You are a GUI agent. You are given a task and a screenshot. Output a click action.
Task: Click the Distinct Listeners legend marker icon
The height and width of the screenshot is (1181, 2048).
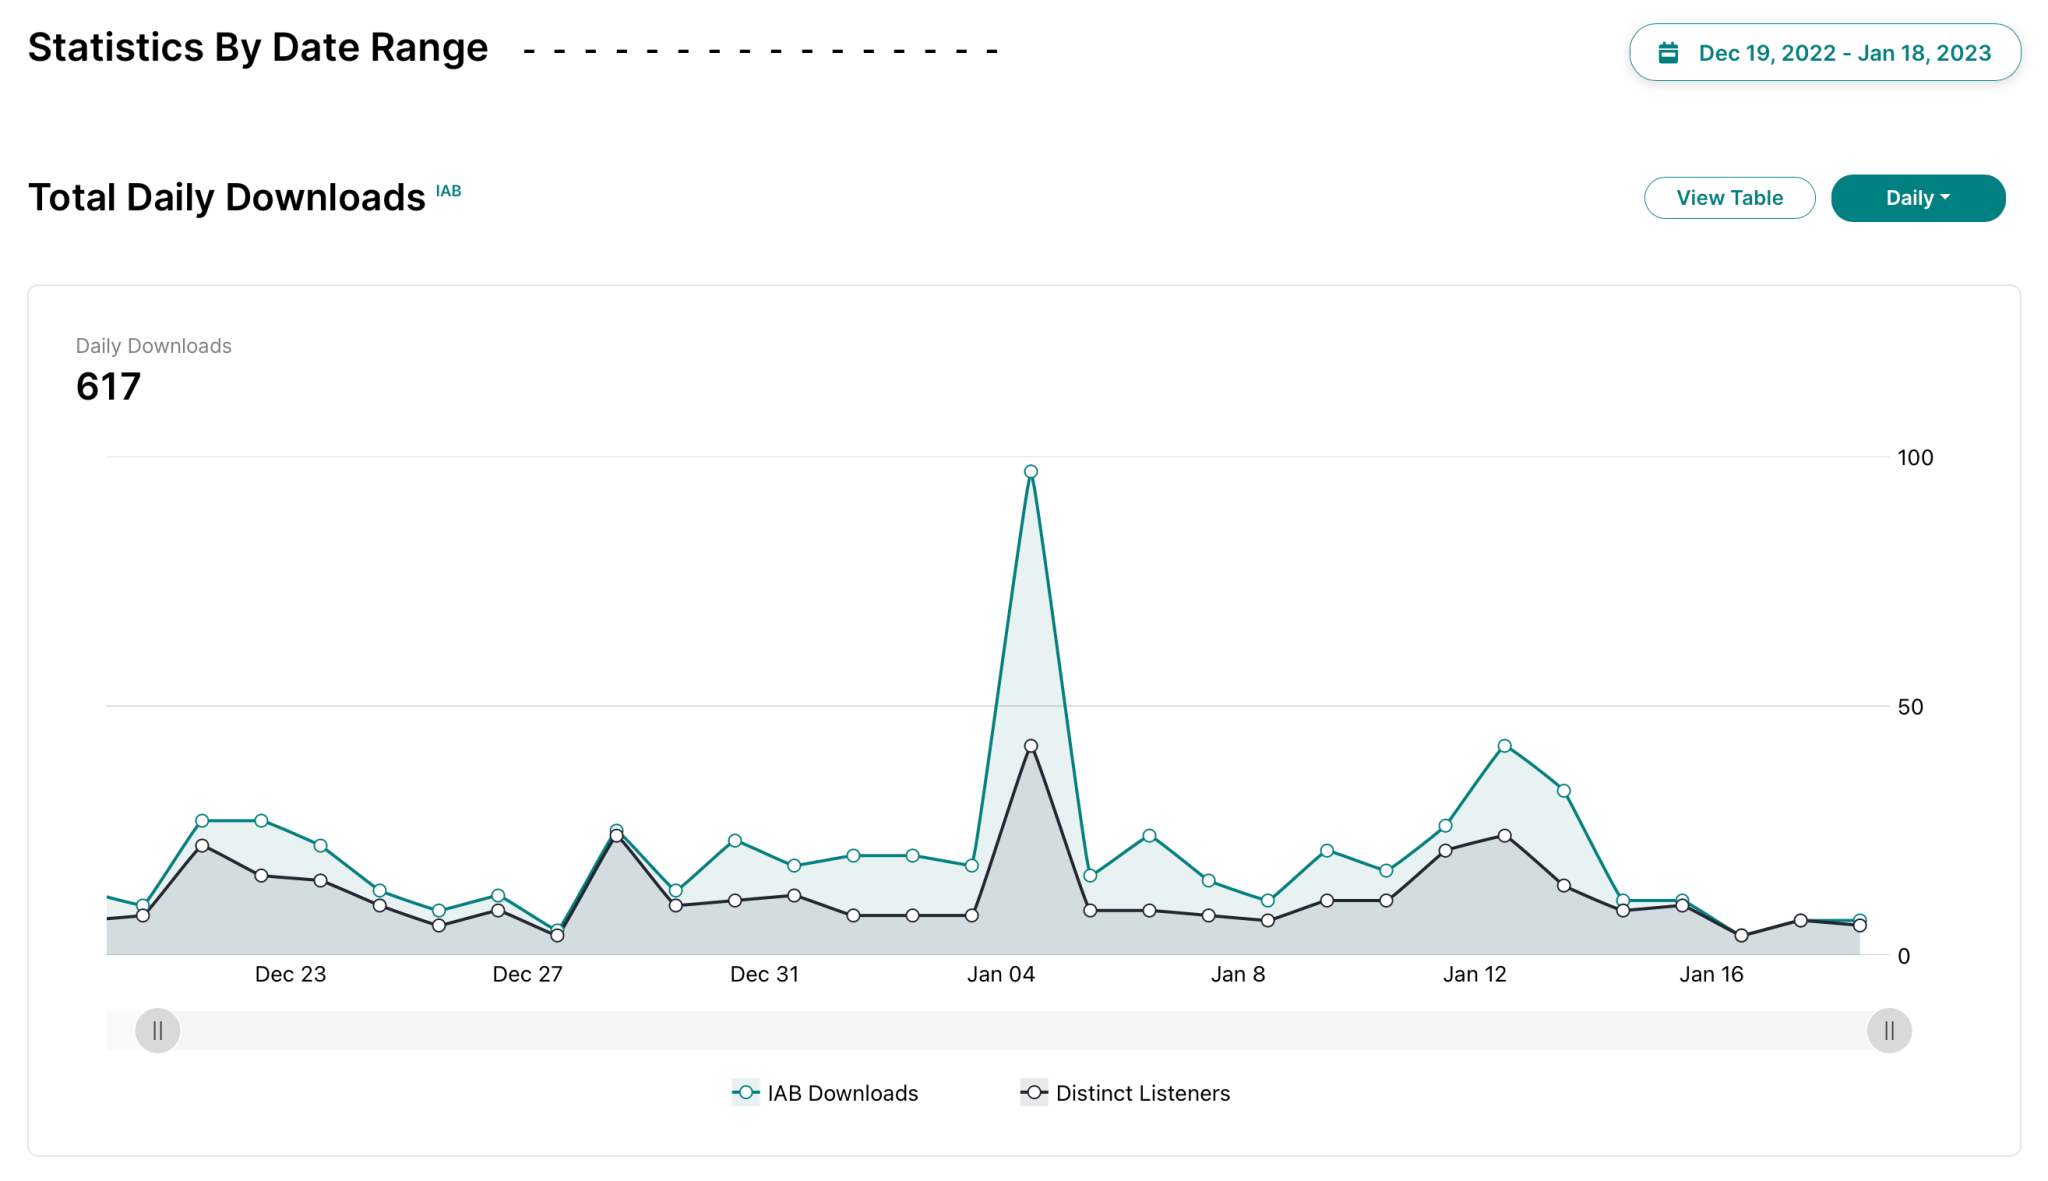(x=1034, y=1093)
